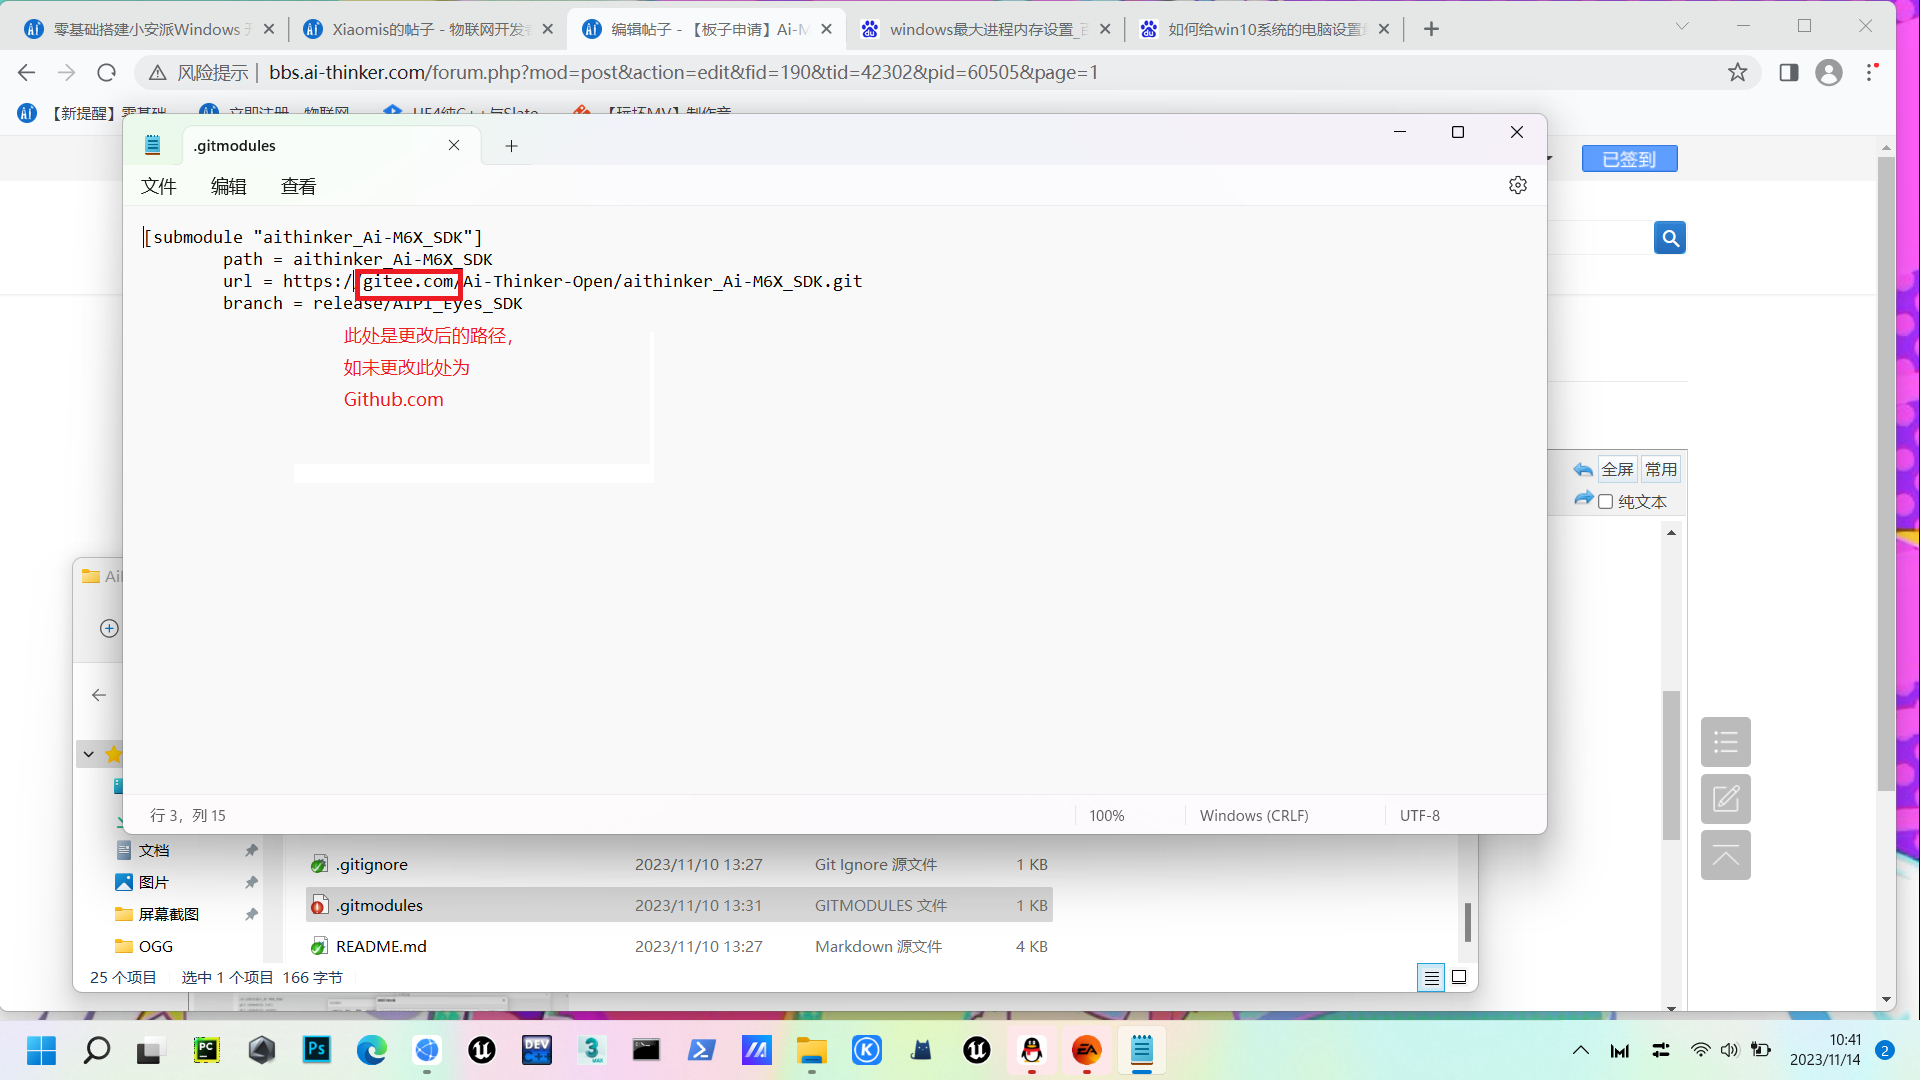Switch to Xiaomis的帖子 browser tab

pos(428,29)
